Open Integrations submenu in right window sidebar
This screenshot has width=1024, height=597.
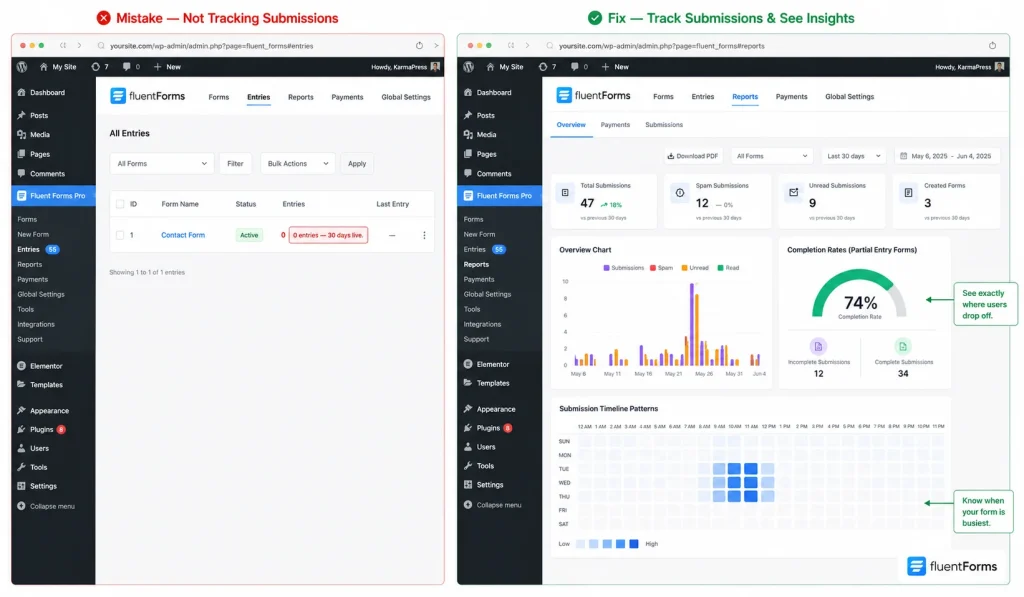click(482, 324)
